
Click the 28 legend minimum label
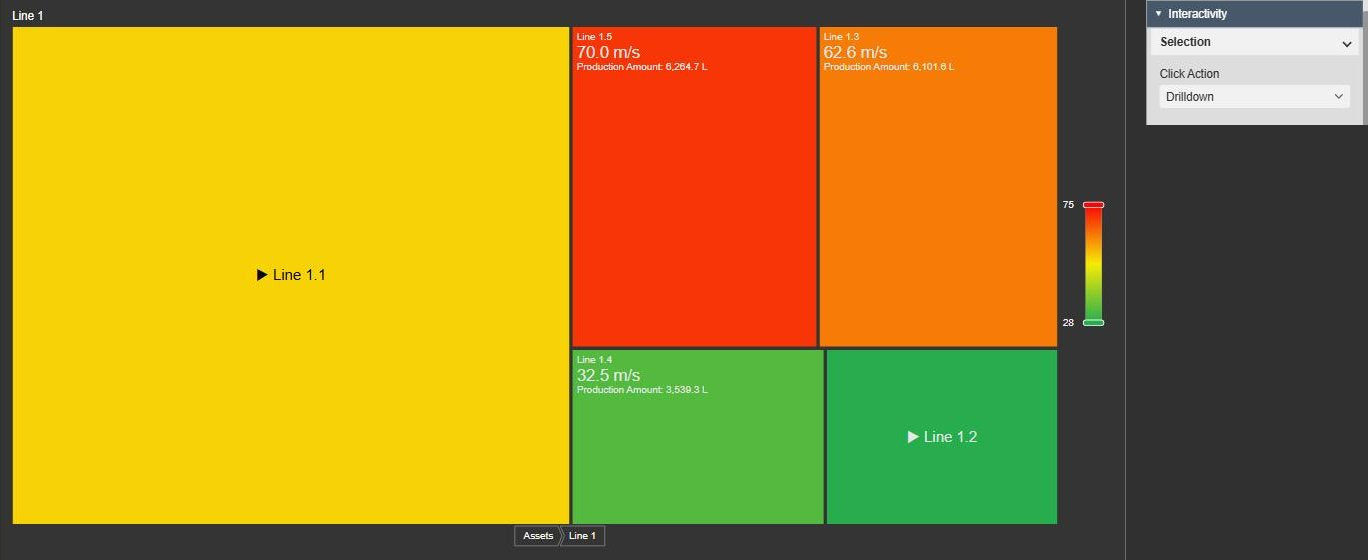pyautogui.click(x=1068, y=322)
